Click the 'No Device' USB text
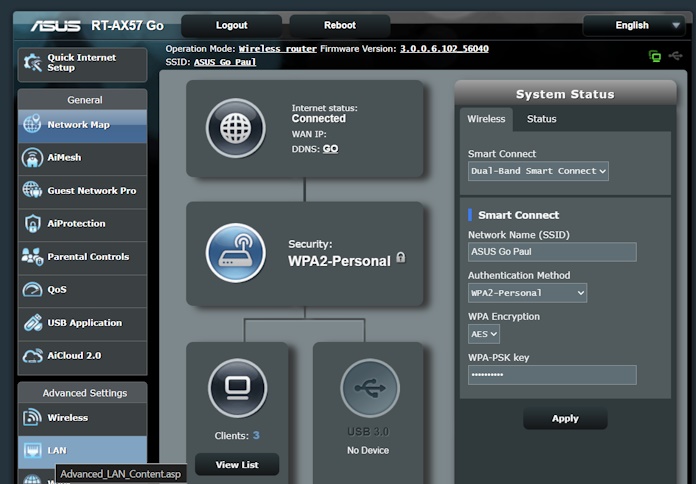The image size is (696, 484). tap(368, 450)
